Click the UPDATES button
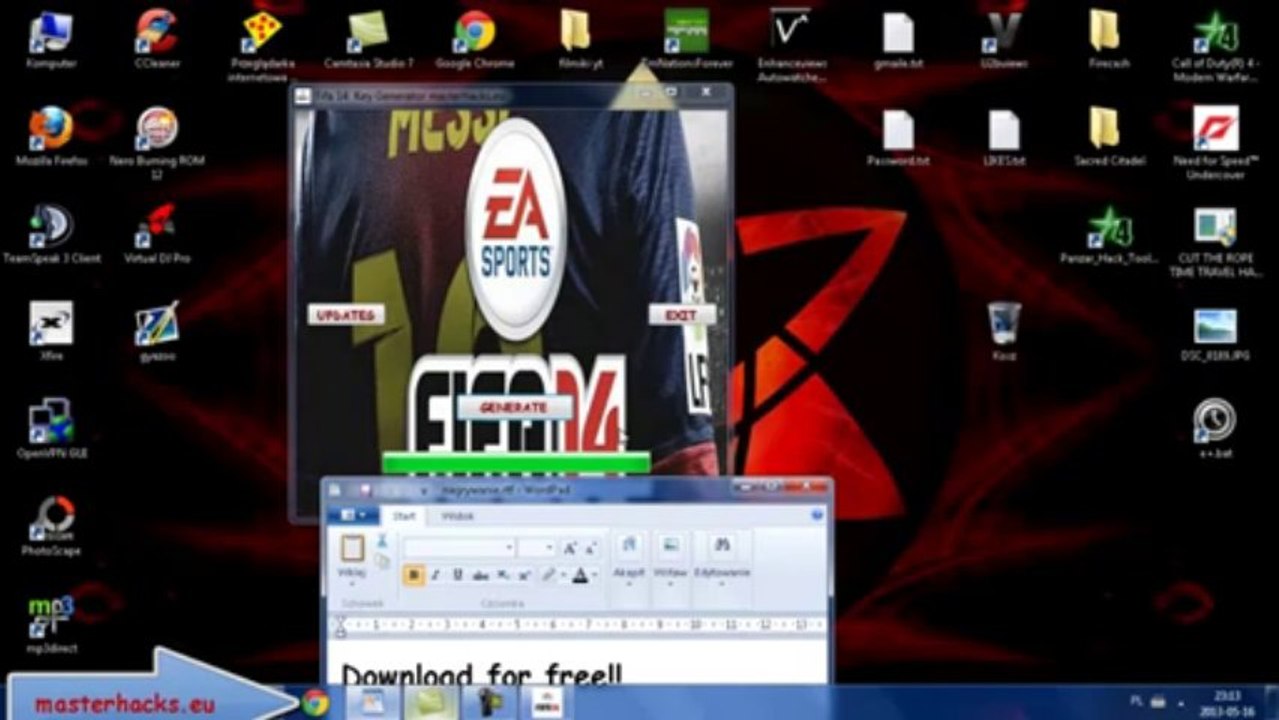1279x720 pixels. tap(345, 315)
